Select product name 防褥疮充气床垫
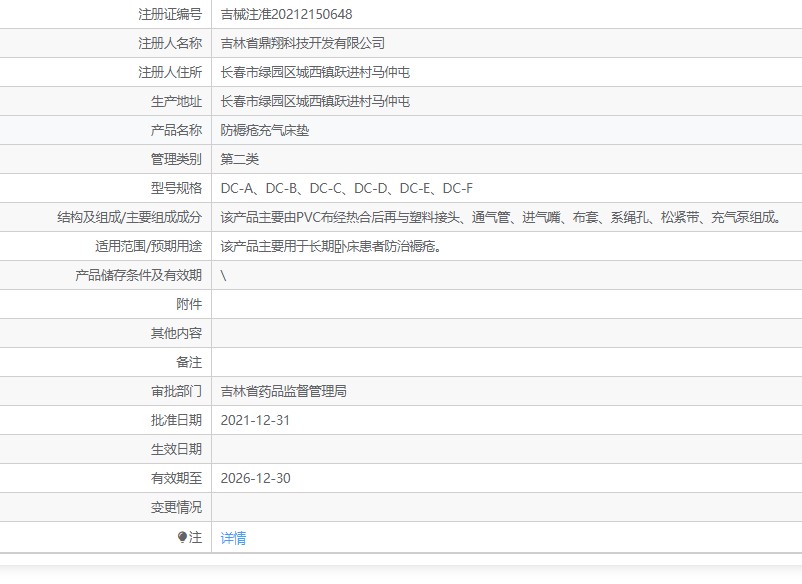This screenshot has width=802, height=584. click(x=265, y=130)
